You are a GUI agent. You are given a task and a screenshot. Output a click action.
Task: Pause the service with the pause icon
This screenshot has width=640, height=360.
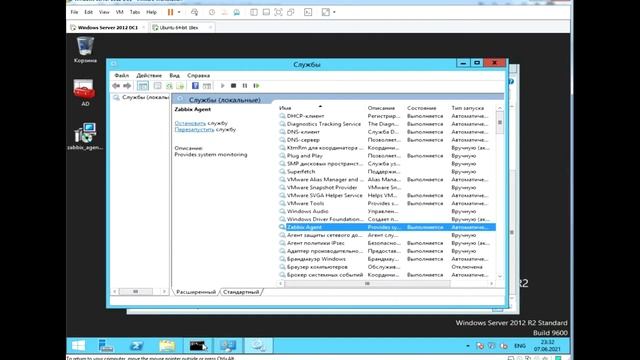244,86
